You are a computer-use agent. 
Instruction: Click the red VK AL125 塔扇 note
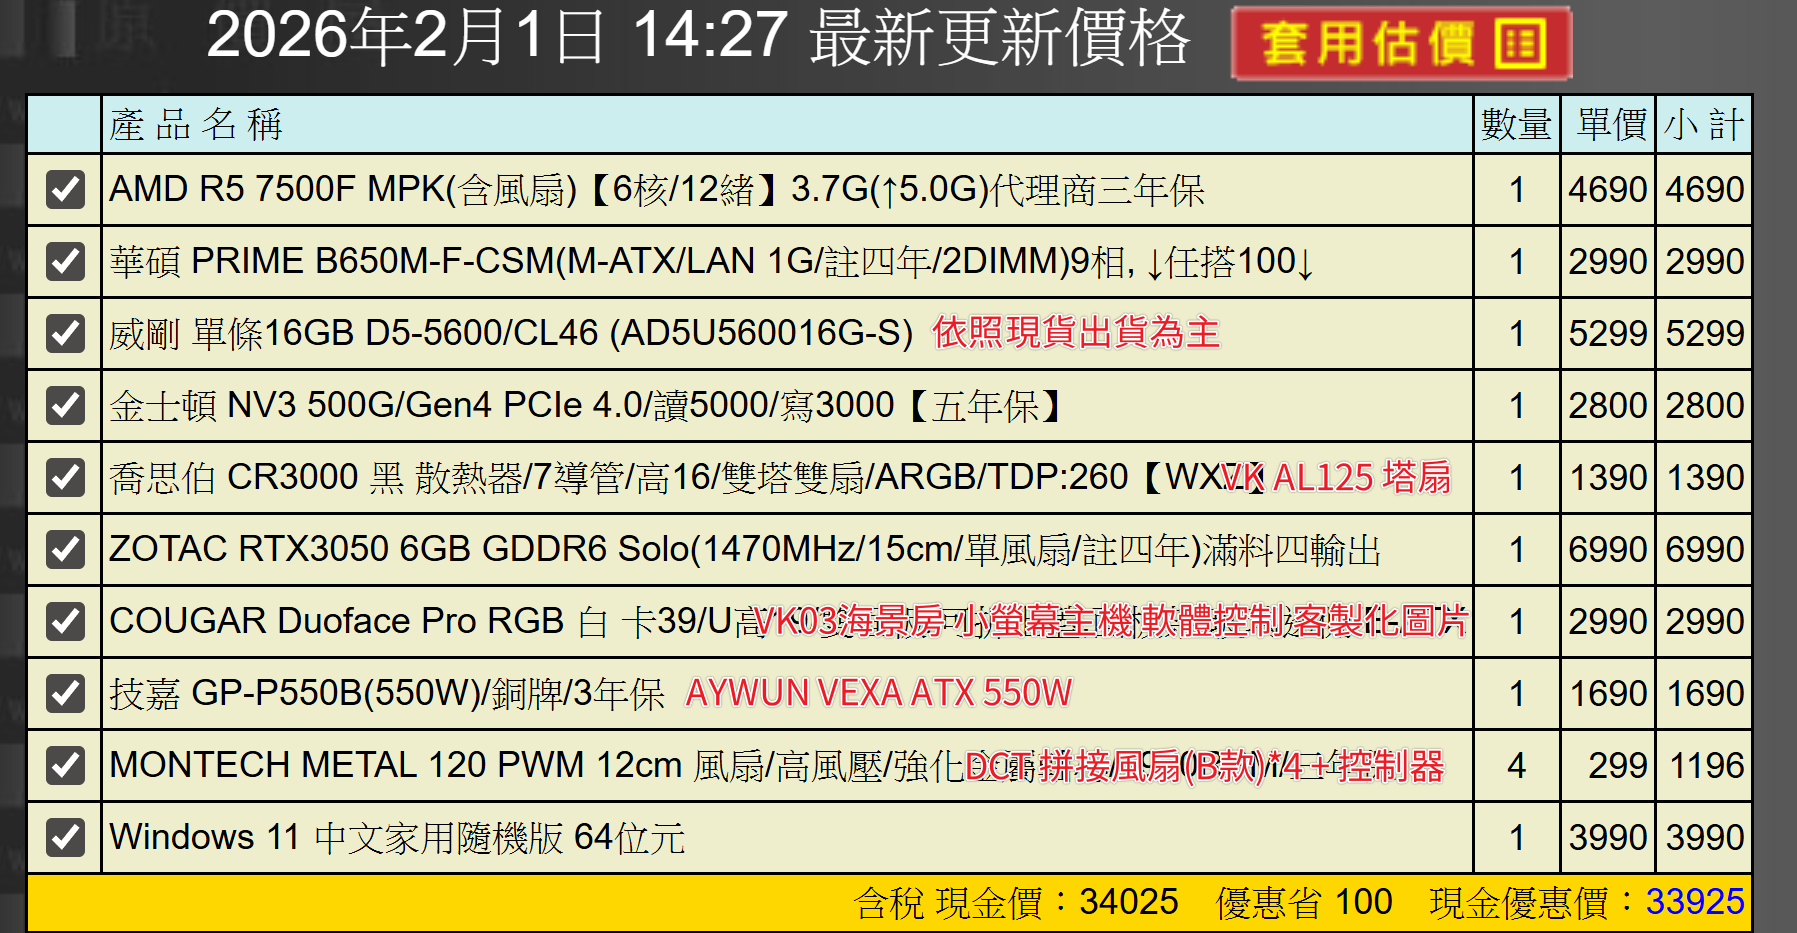tap(1336, 477)
